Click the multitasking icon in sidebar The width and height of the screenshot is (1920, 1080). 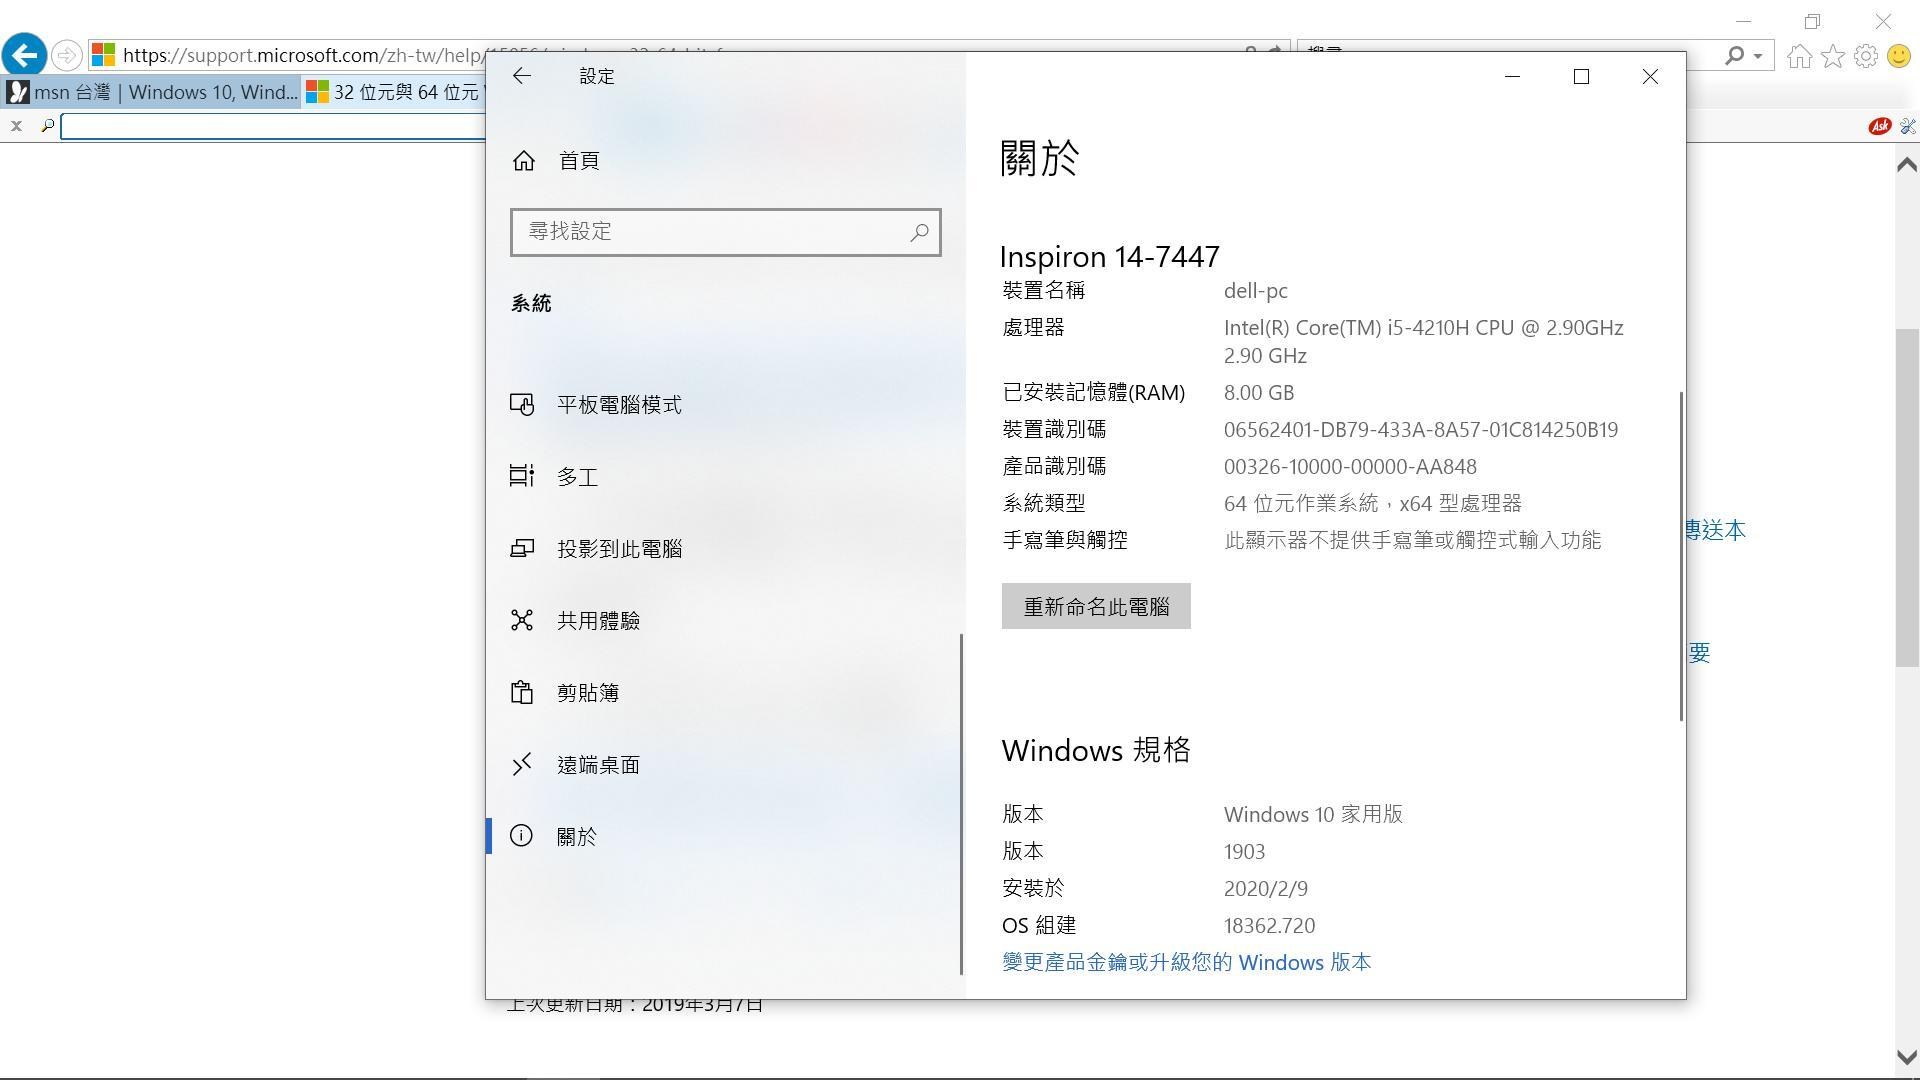(x=522, y=476)
